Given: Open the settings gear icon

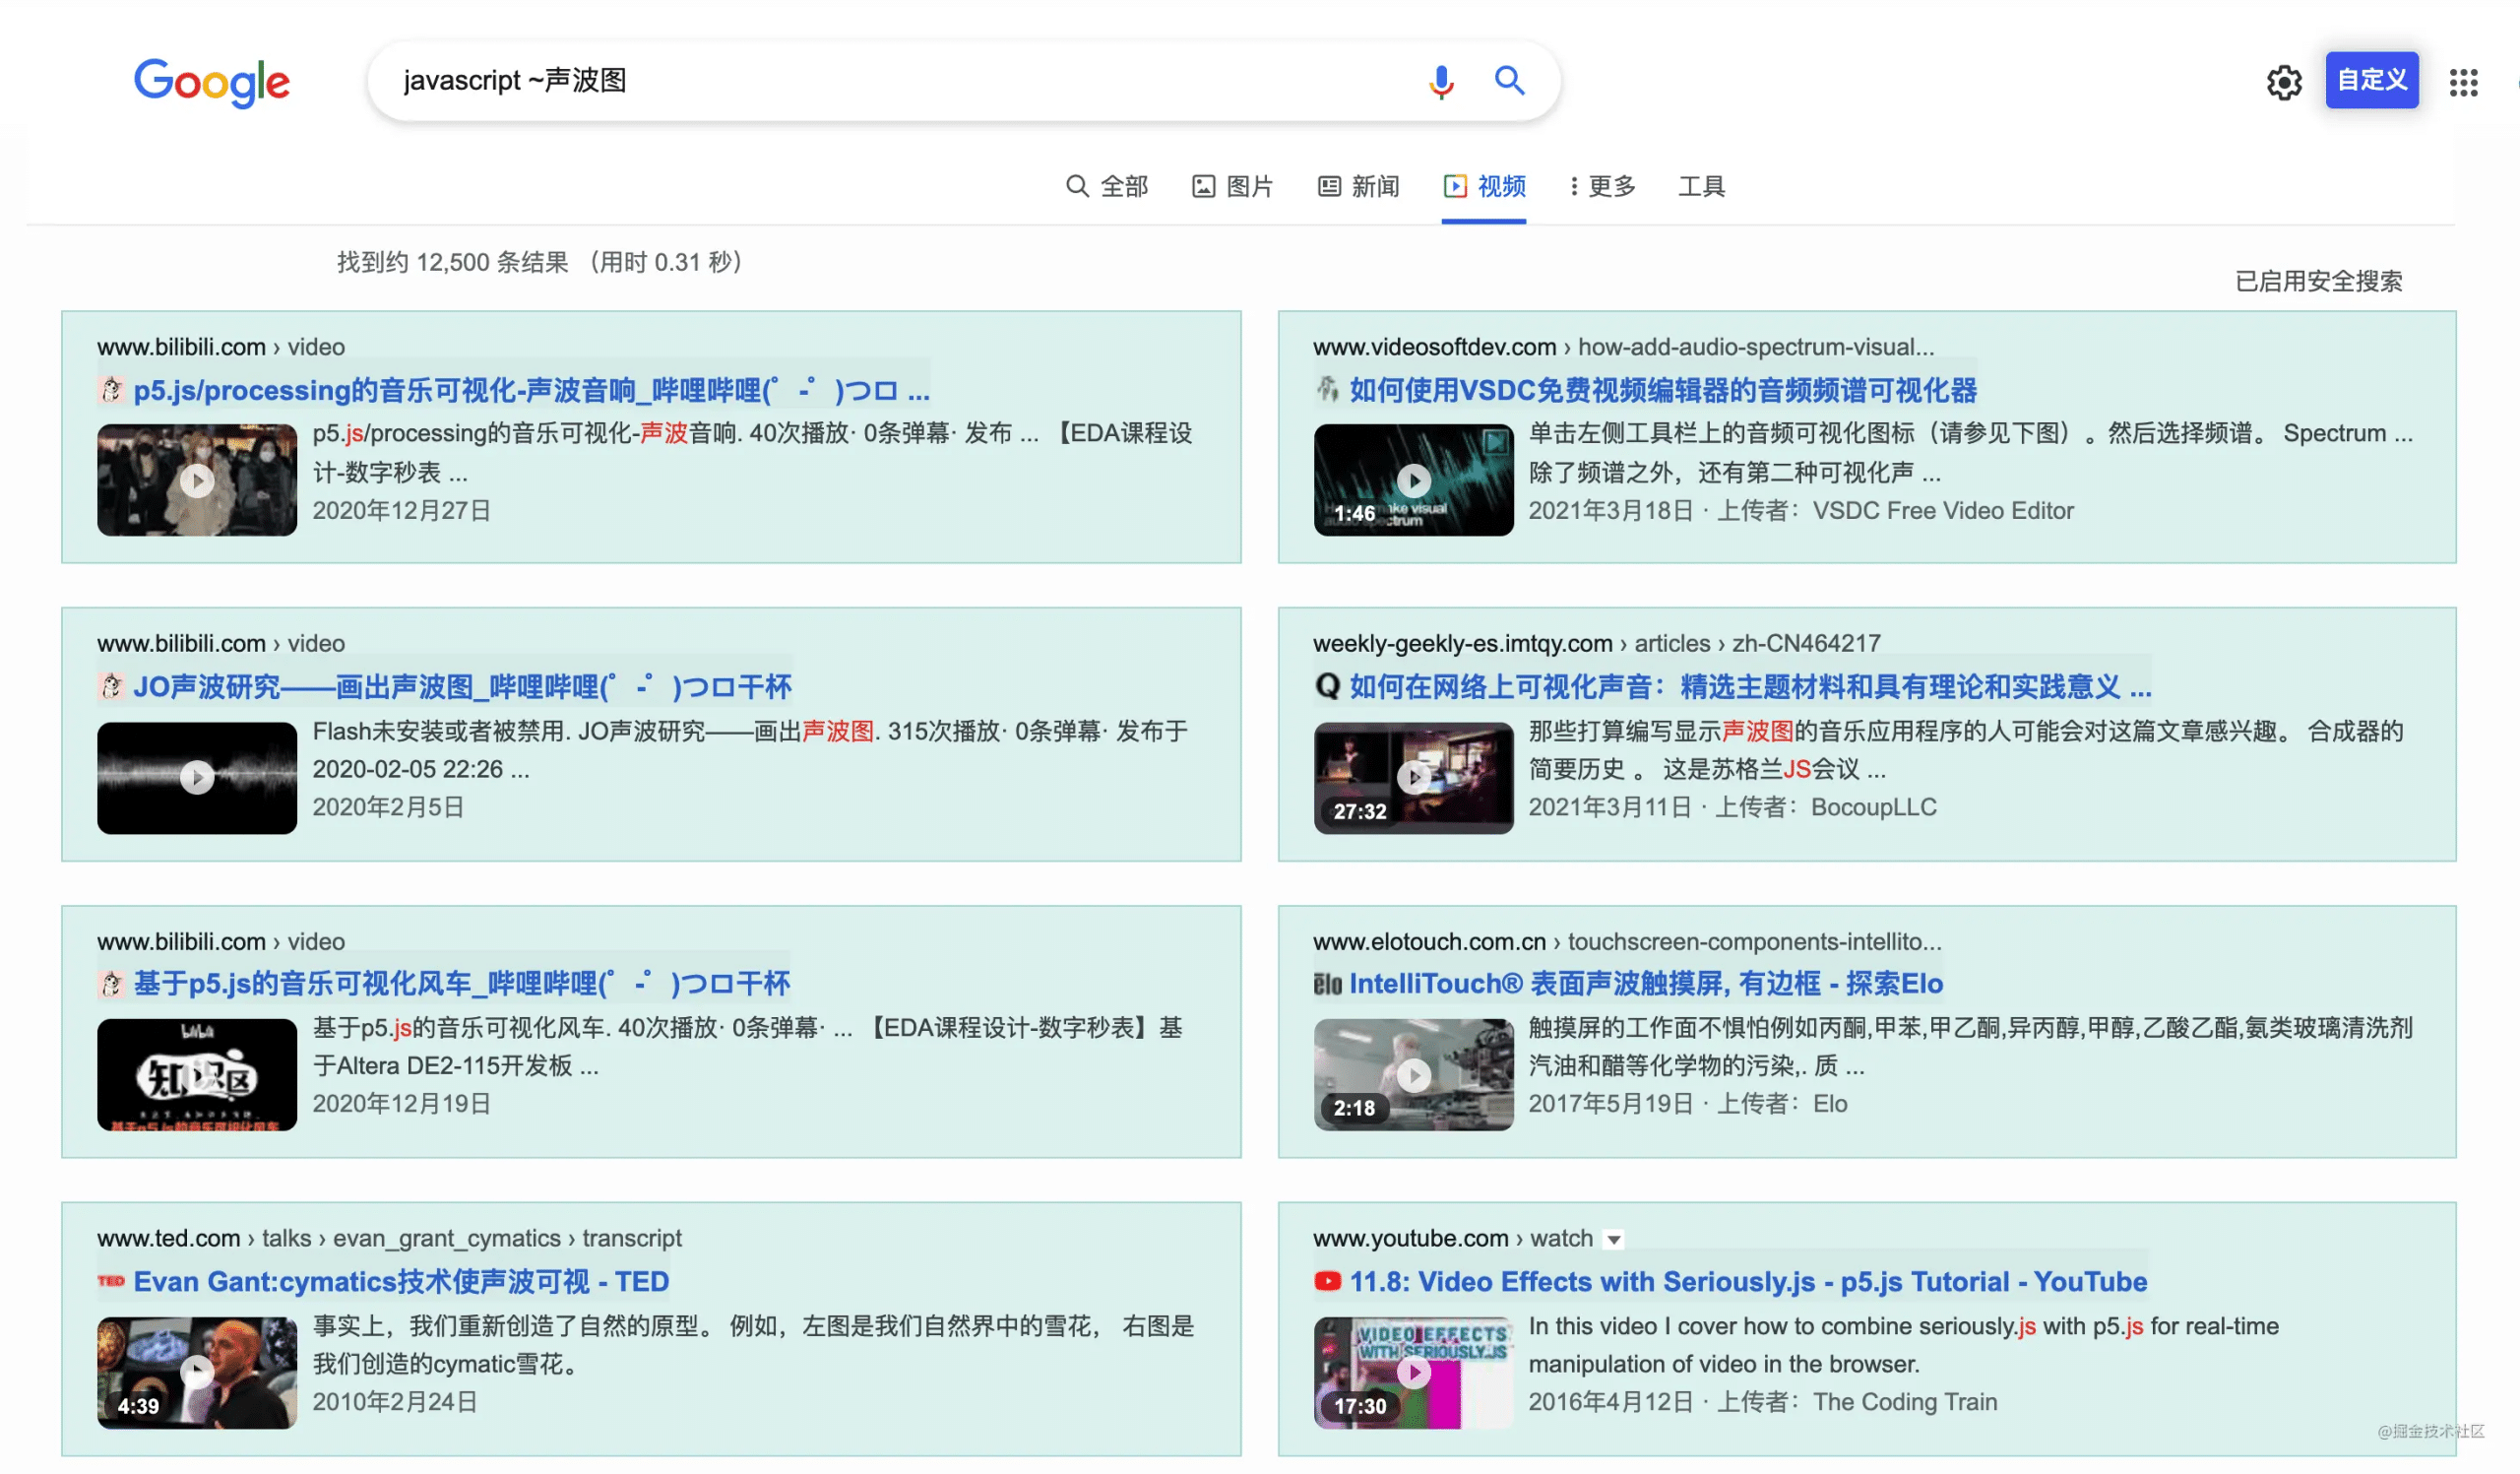Looking at the screenshot, I should [x=2284, y=82].
